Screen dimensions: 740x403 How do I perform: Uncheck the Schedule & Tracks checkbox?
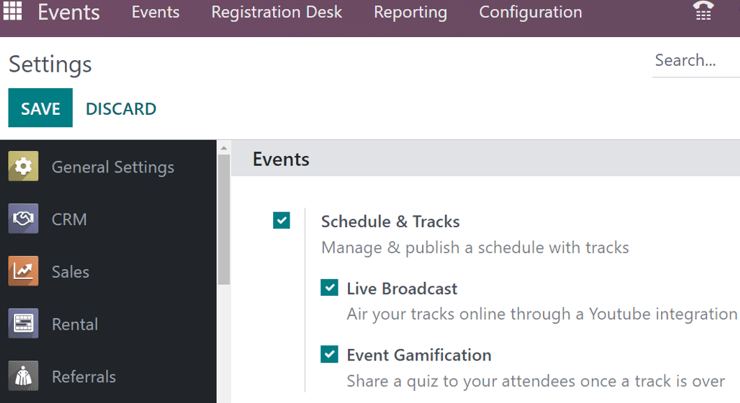pyautogui.click(x=281, y=221)
